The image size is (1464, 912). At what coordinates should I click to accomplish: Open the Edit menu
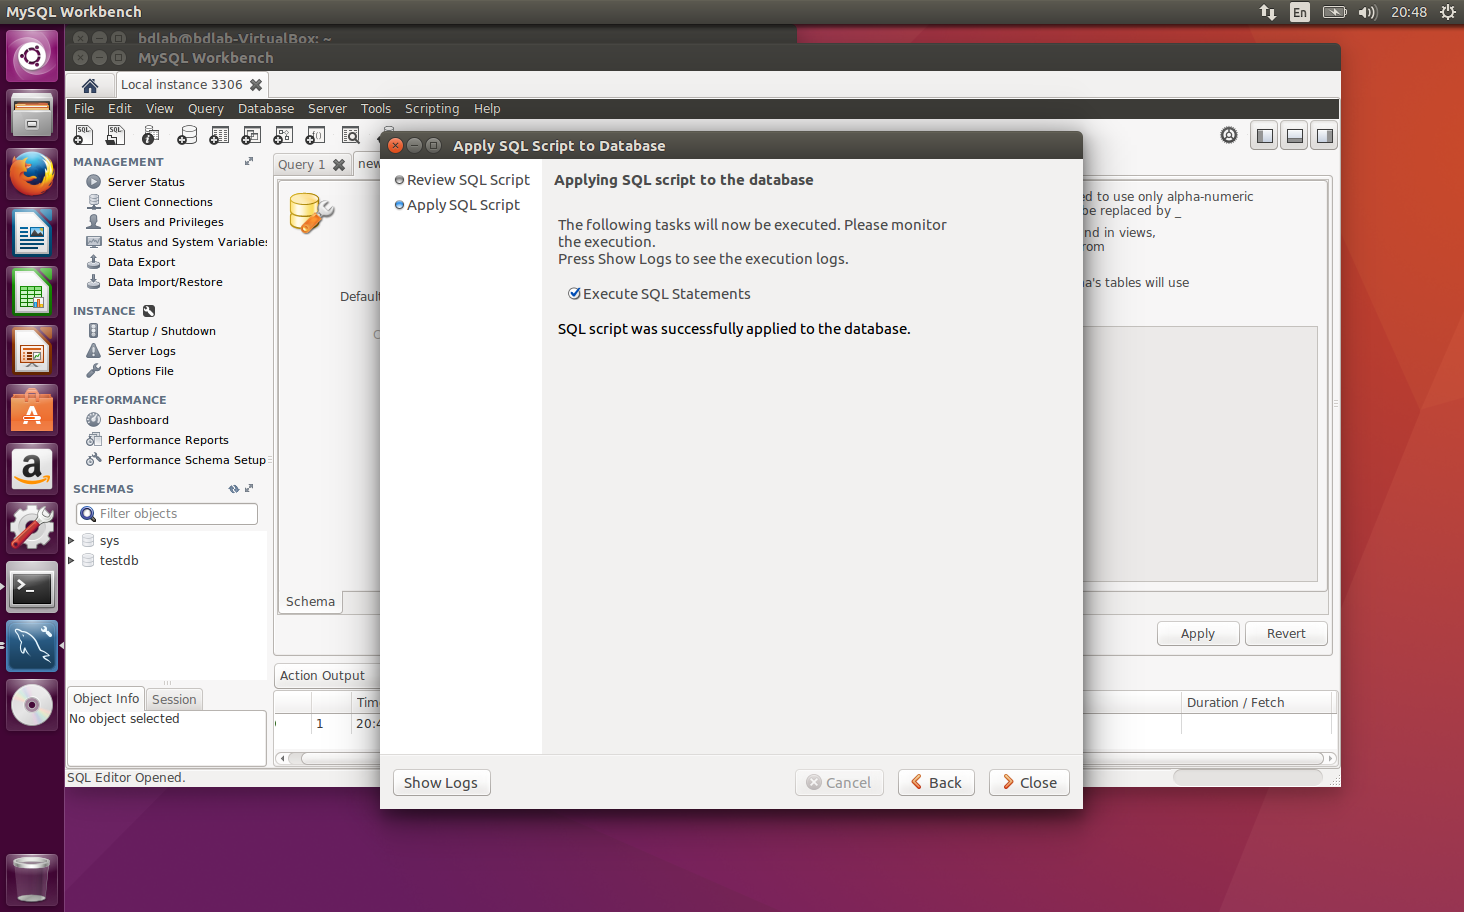click(x=120, y=109)
